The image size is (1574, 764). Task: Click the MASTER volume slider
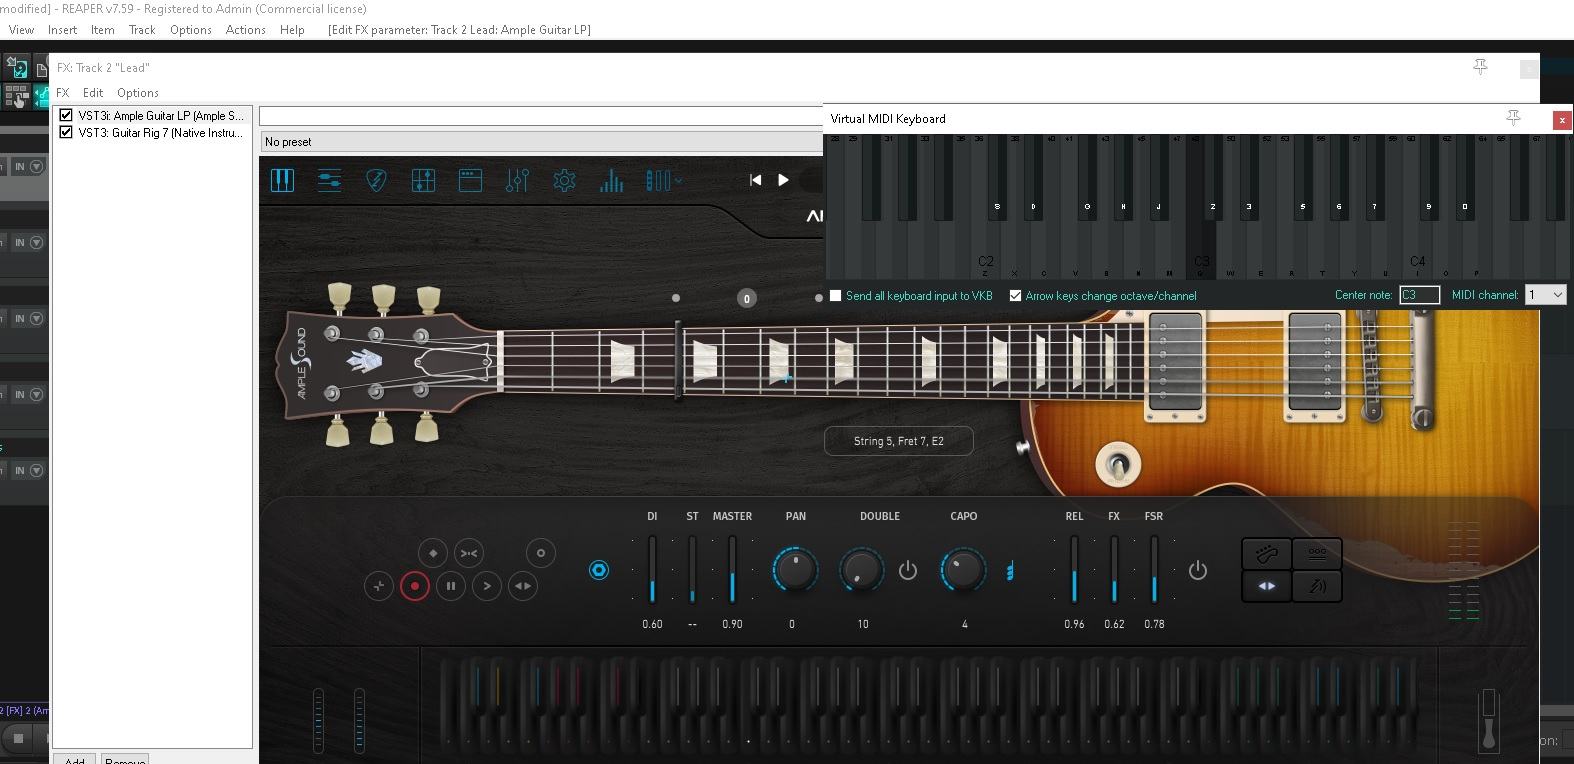point(732,570)
